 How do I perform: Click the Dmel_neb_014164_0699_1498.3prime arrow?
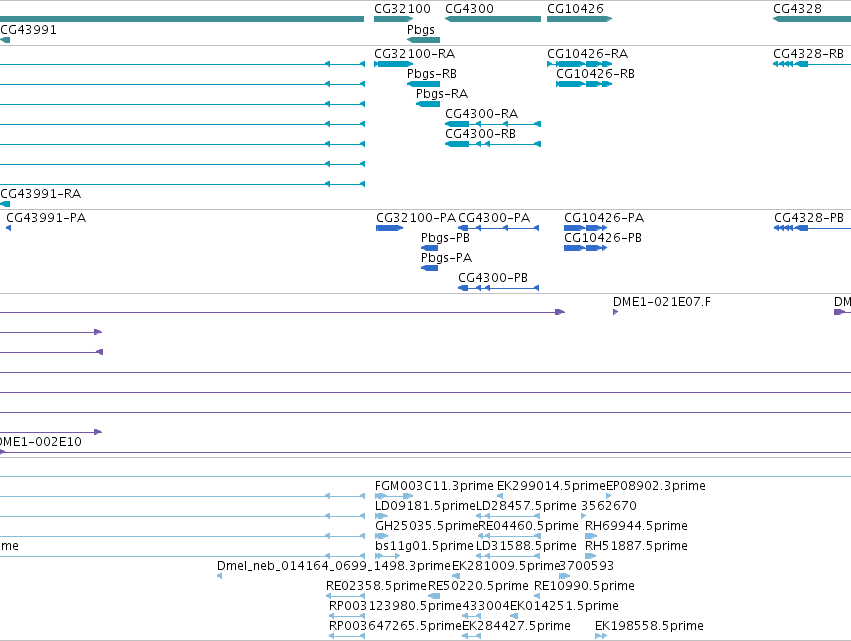[x=219, y=576]
